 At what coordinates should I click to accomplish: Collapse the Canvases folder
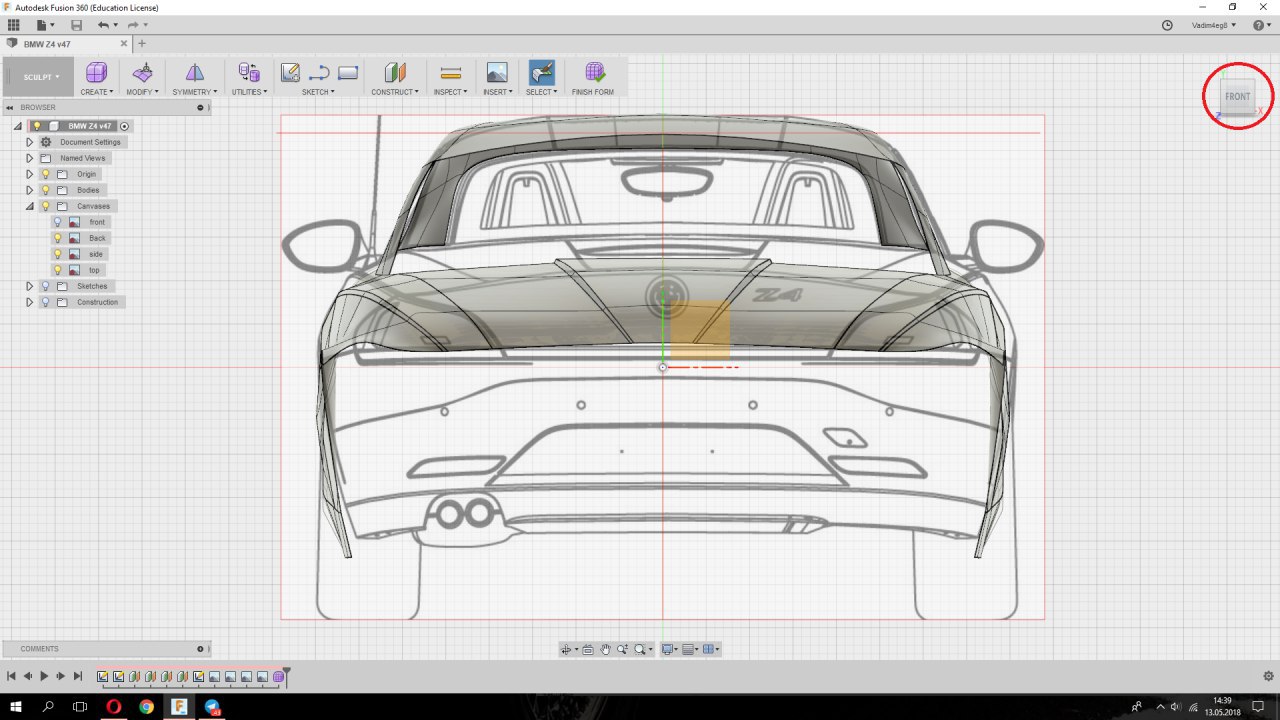click(x=30, y=206)
